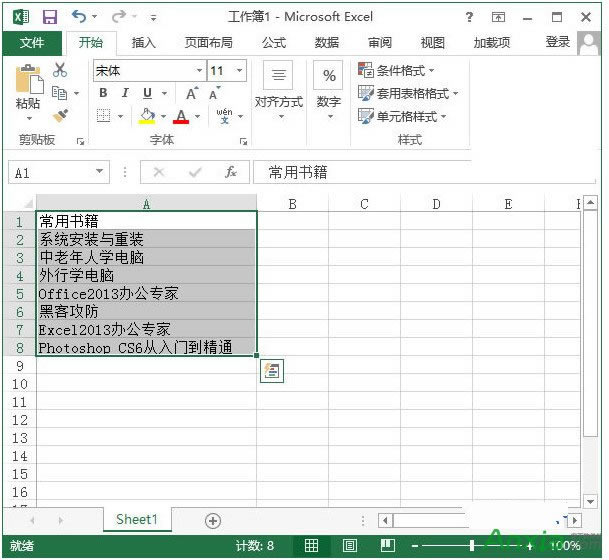Toggle Underline formatting
Image resolution: width=609 pixels, height=560 pixels.
(x=147, y=93)
